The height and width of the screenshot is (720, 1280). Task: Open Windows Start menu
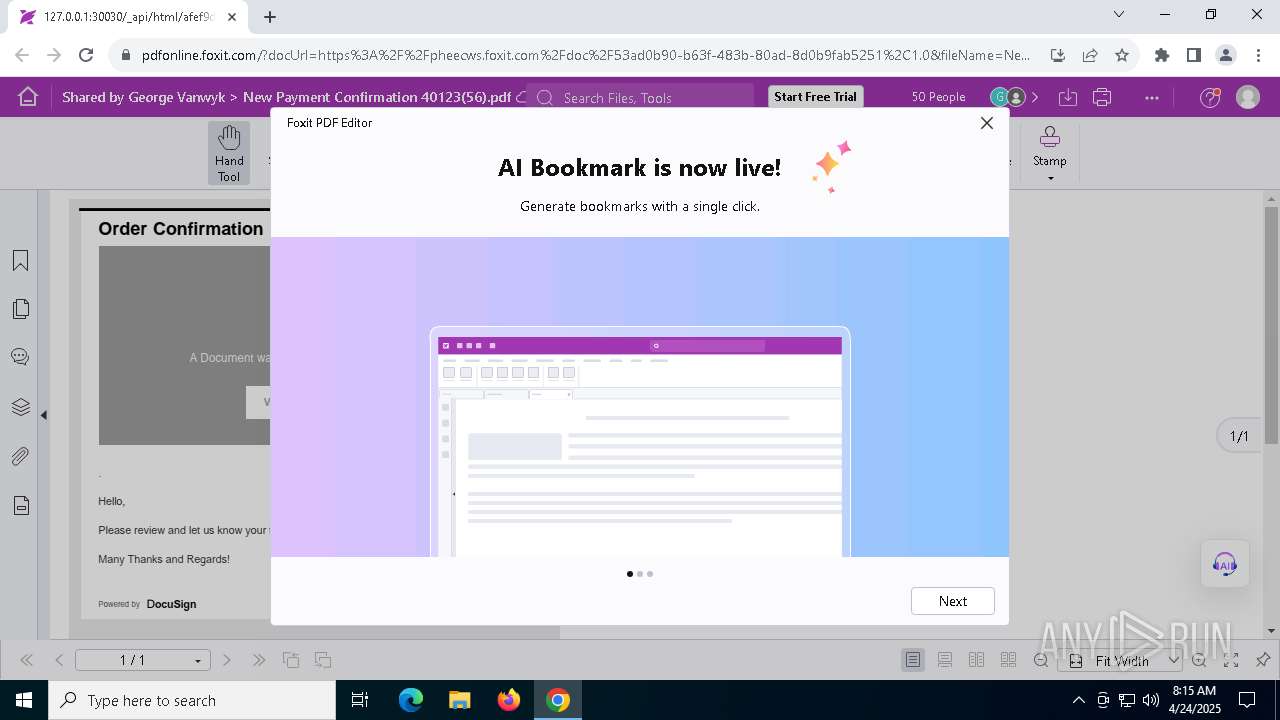(23, 700)
